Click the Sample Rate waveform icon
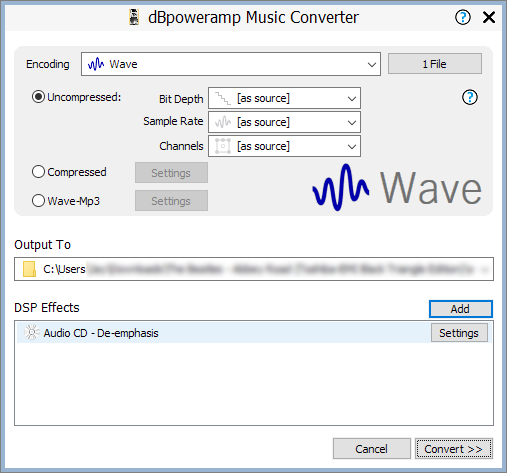 223,122
